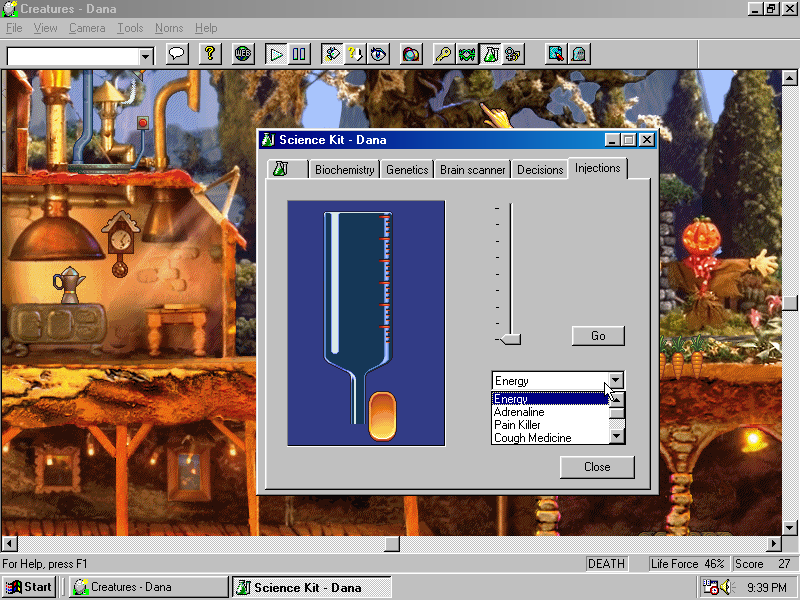The image size is (800, 600).
Task: Click the camera lens toolbar icon
Action: click(411, 54)
